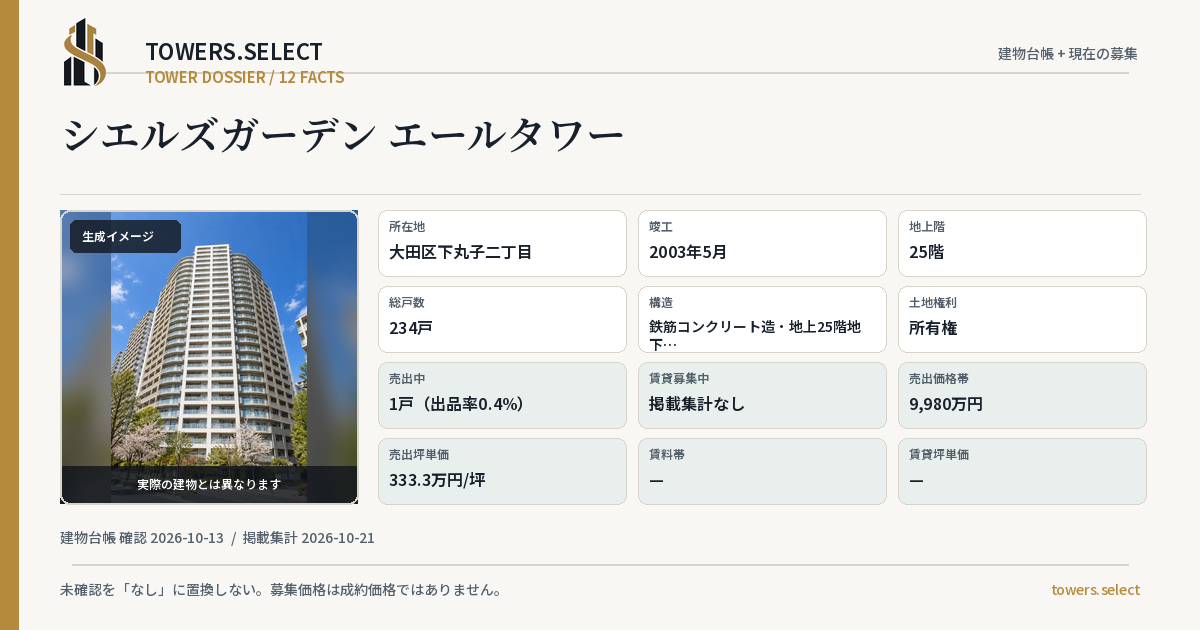Click the TOWERS.SELECT brand name

tap(234, 52)
